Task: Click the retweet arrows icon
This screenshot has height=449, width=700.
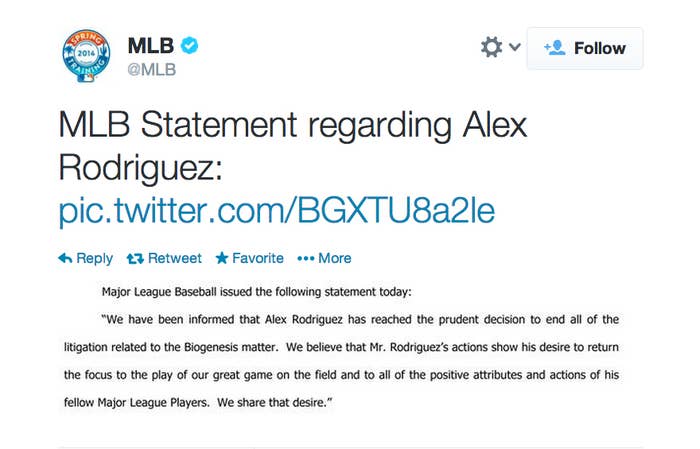Action: click(x=135, y=258)
